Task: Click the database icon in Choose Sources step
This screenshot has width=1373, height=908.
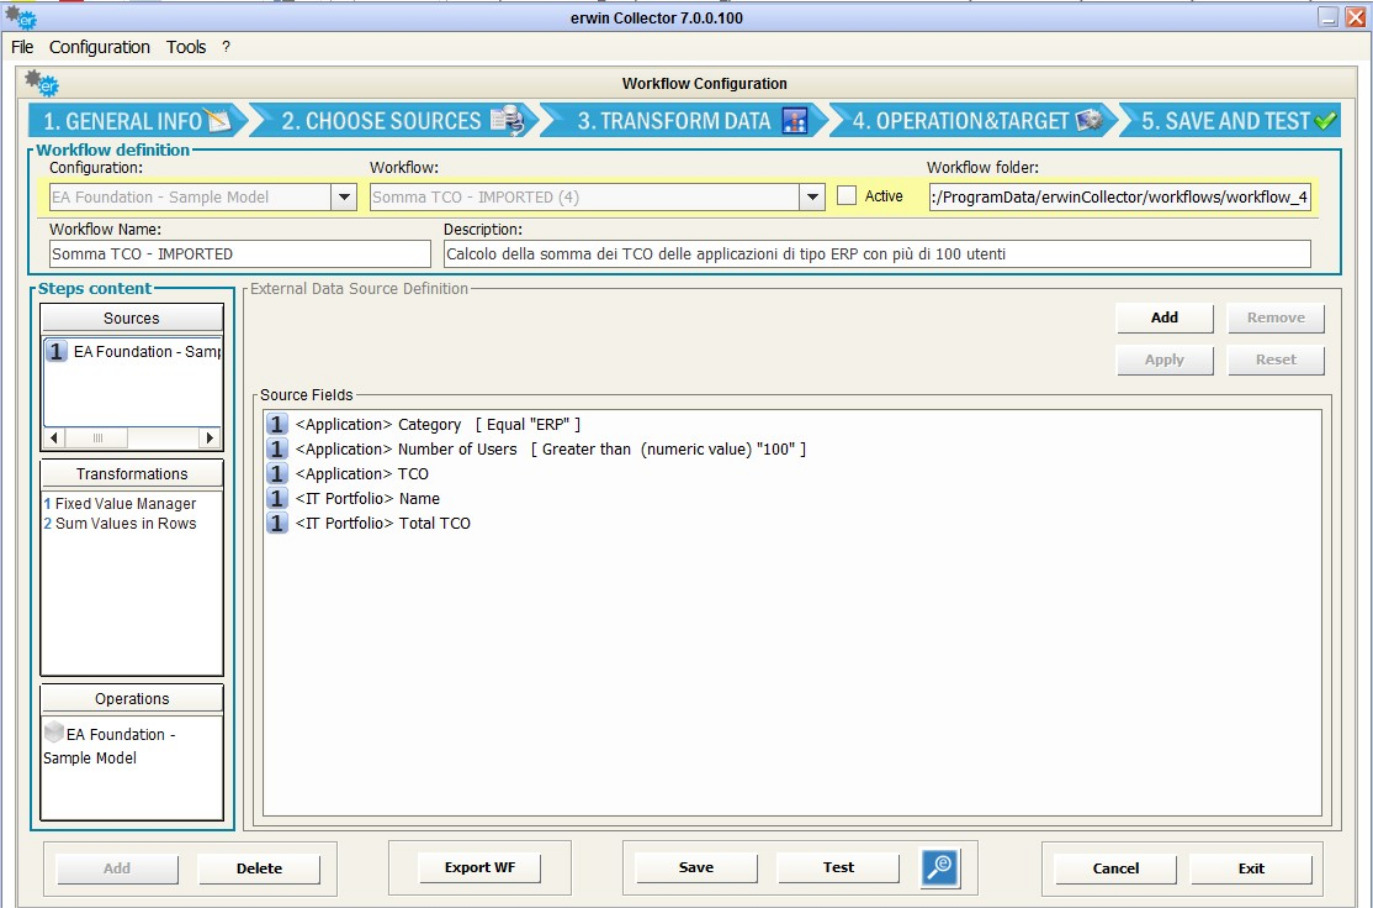Action: tap(507, 120)
